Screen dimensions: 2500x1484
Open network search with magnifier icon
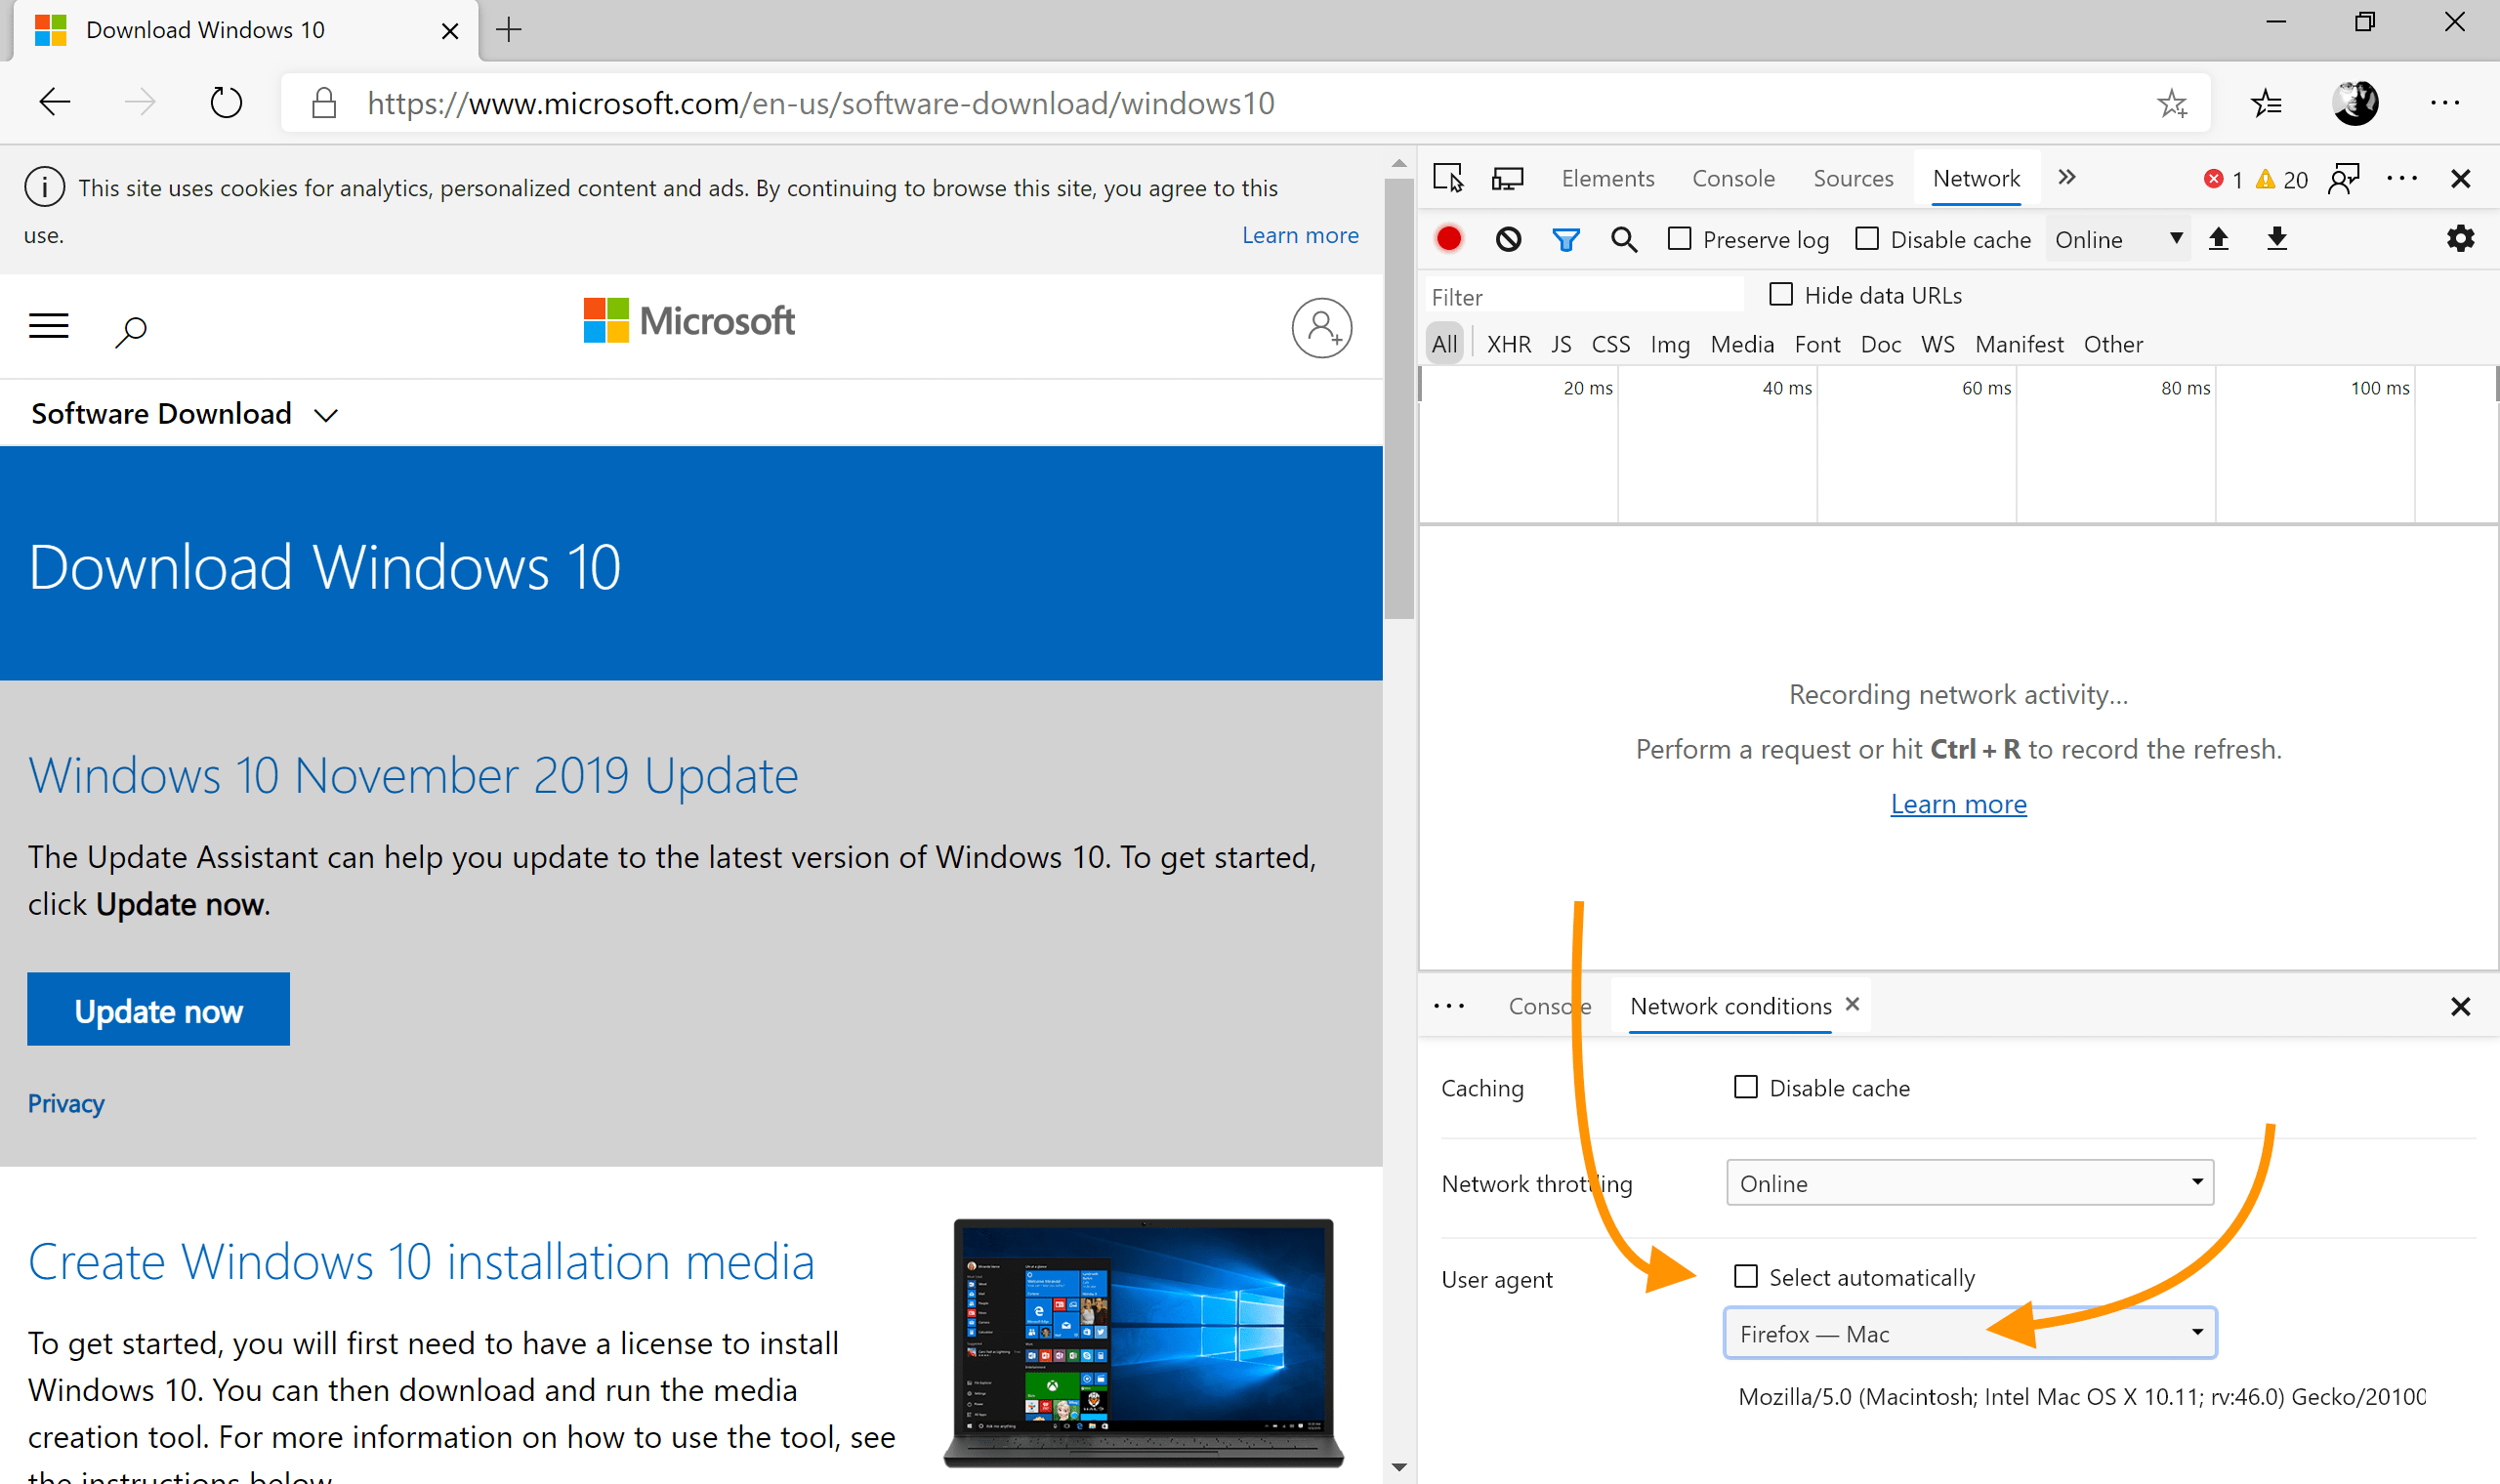tap(1624, 239)
